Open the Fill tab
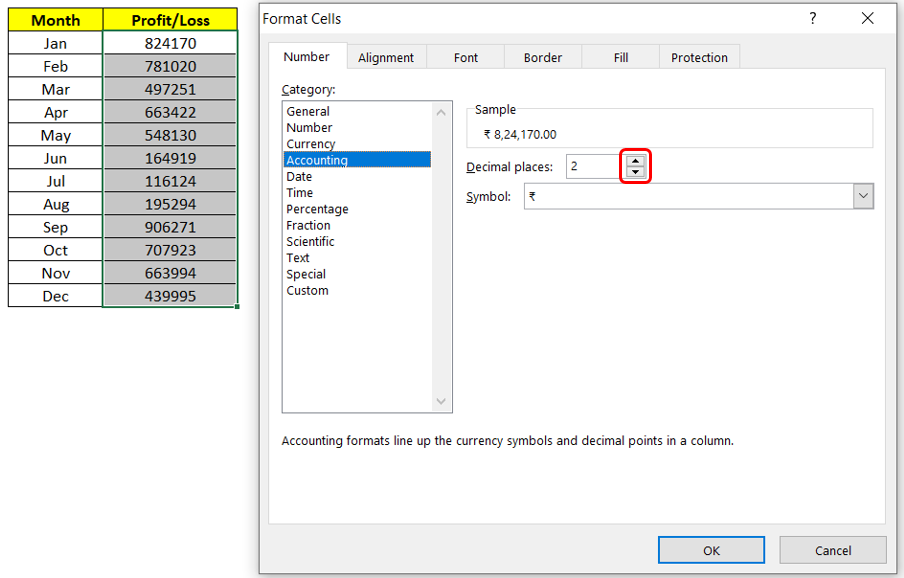Viewport: 904px width, 578px height. pos(620,57)
